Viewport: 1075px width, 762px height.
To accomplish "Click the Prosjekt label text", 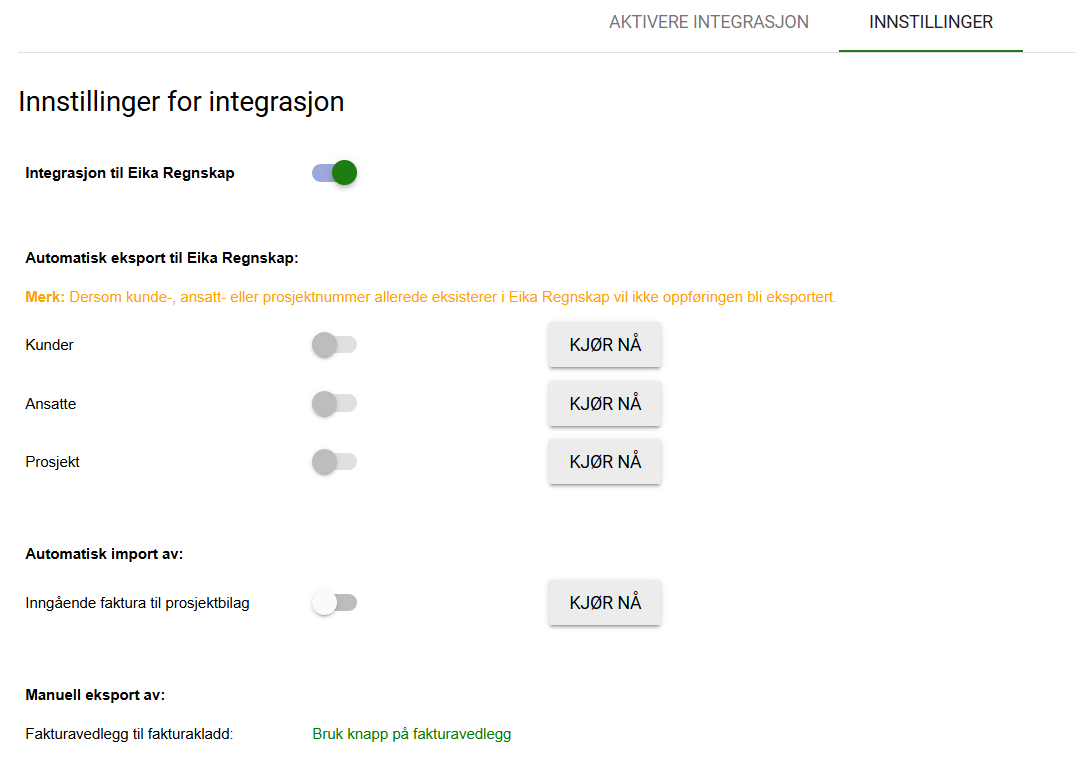I will [x=52, y=462].
